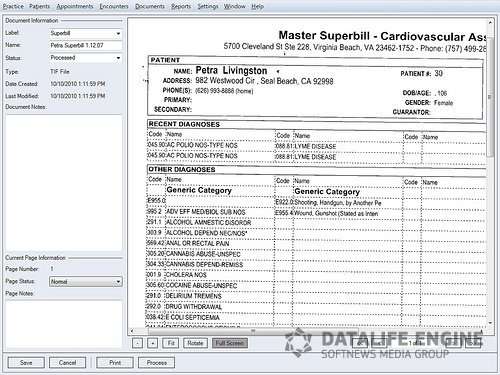Click the zoom in plus button
500x375 pixels.
click(153, 343)
